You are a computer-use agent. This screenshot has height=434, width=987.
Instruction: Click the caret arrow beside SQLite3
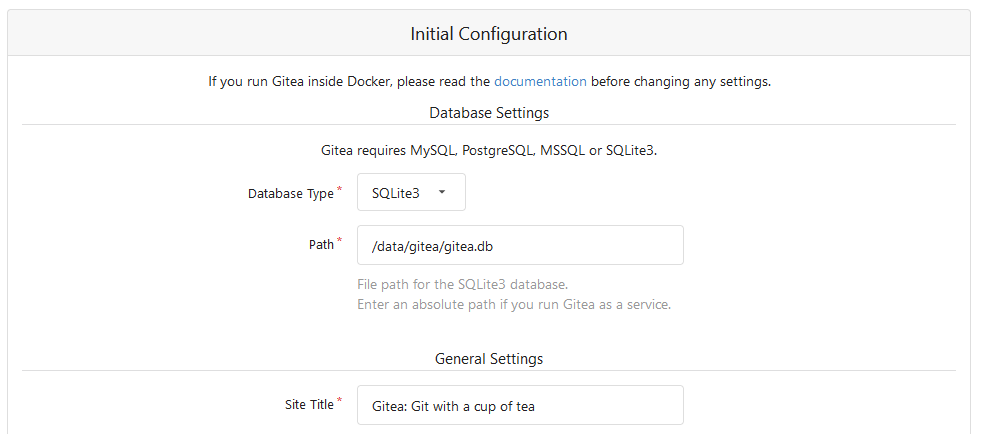click(442, 193)
